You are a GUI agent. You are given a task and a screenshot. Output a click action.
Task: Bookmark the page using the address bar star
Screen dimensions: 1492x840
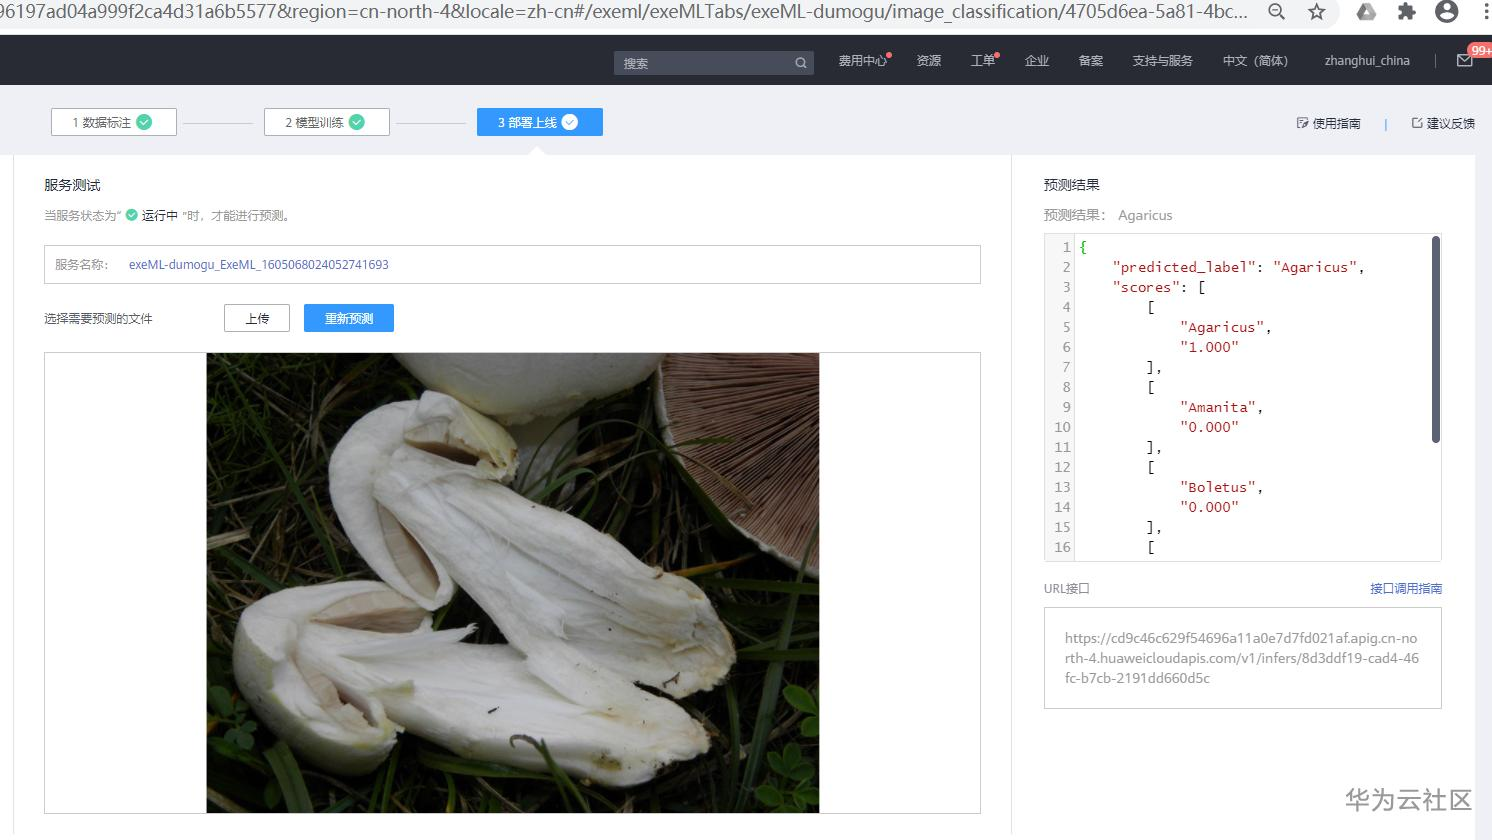(x=1317, y=13)
